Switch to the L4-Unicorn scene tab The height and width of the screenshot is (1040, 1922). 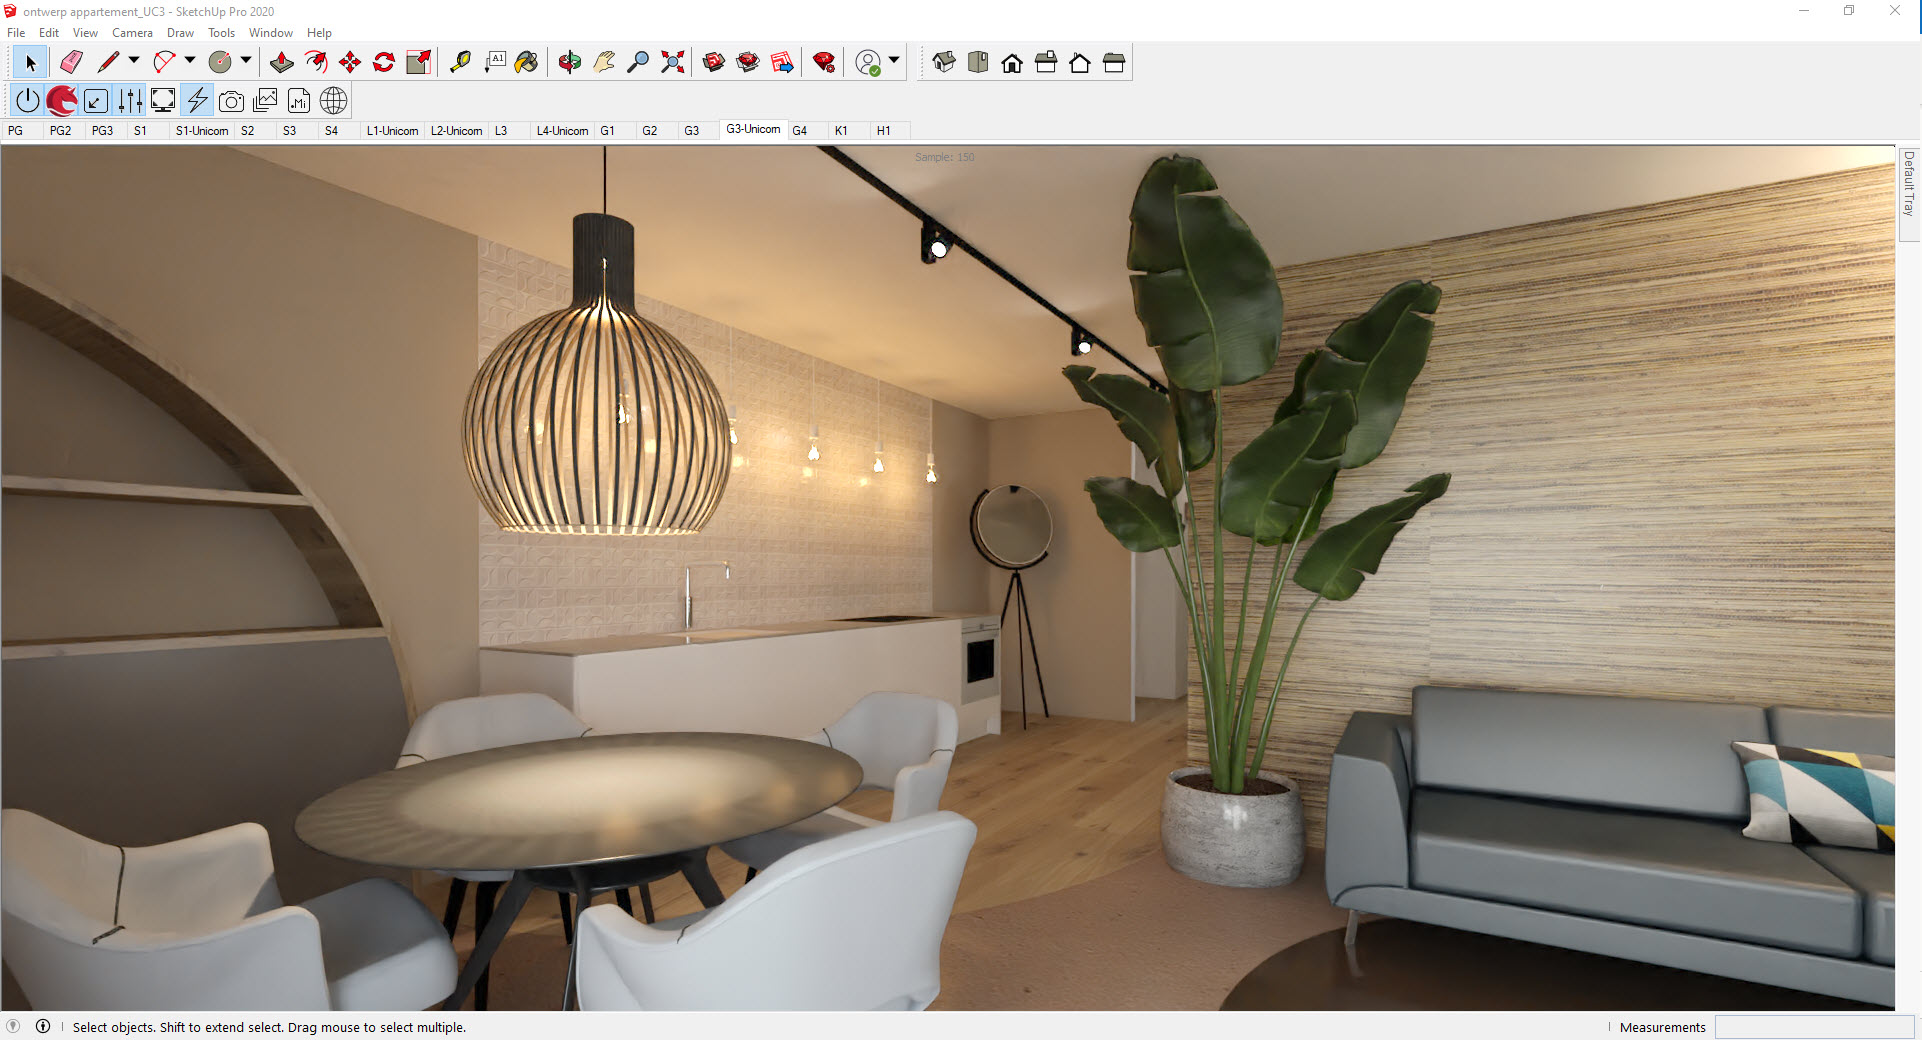click(x=562, y=131)
